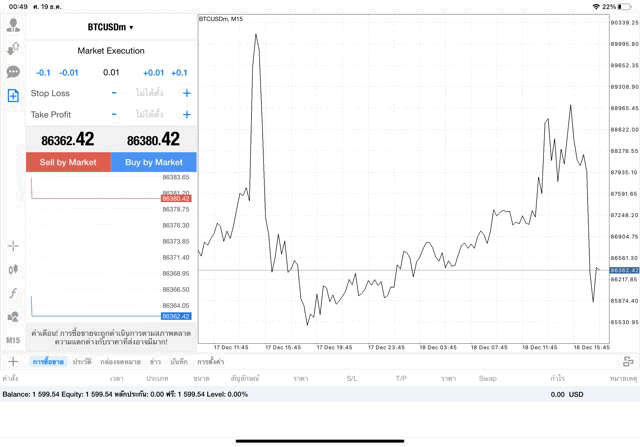
Task: Click the chart layout icon at bottom right
Action: coord(627,361)
